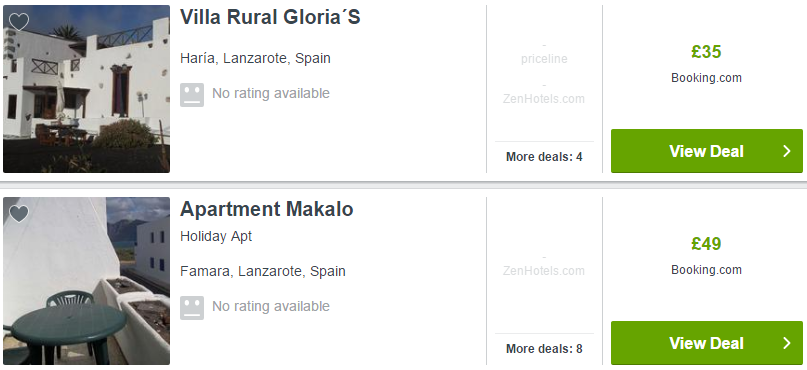The width and height of the screenshot is (807, 370).
Task: Click the rating face icon for Villa Rural
Action: coord(192,95)
